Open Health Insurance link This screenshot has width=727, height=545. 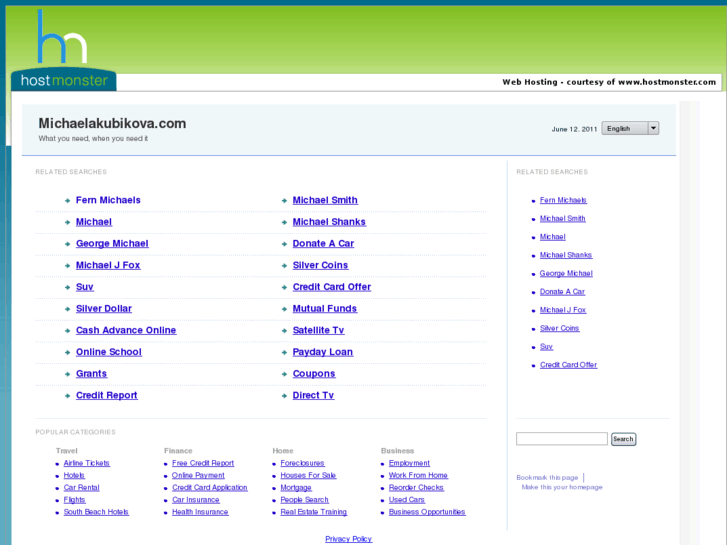200,512
